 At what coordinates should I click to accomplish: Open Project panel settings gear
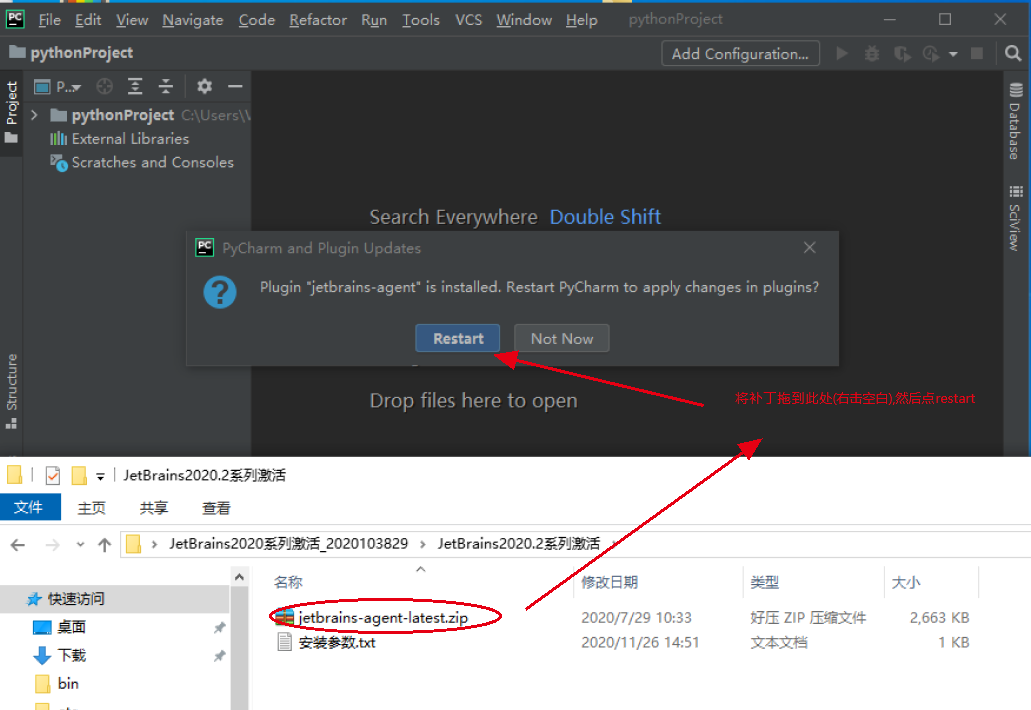(x=204, y=86)
